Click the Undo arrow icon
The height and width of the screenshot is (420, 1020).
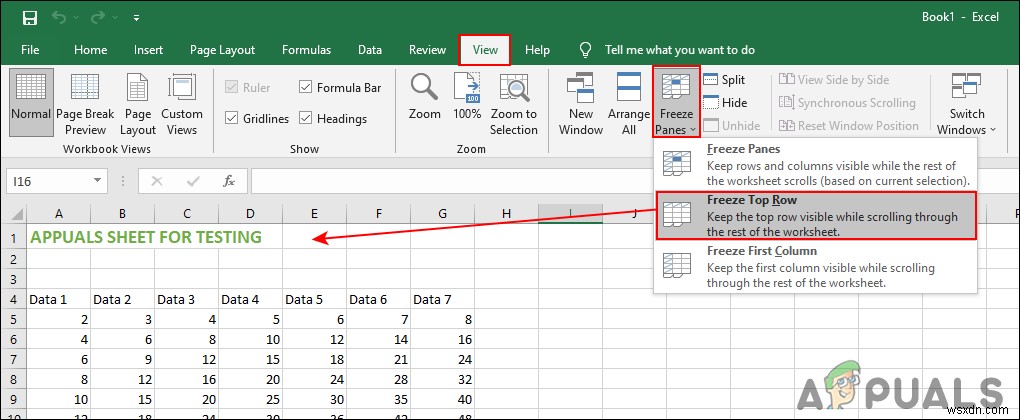click(59, 18)
